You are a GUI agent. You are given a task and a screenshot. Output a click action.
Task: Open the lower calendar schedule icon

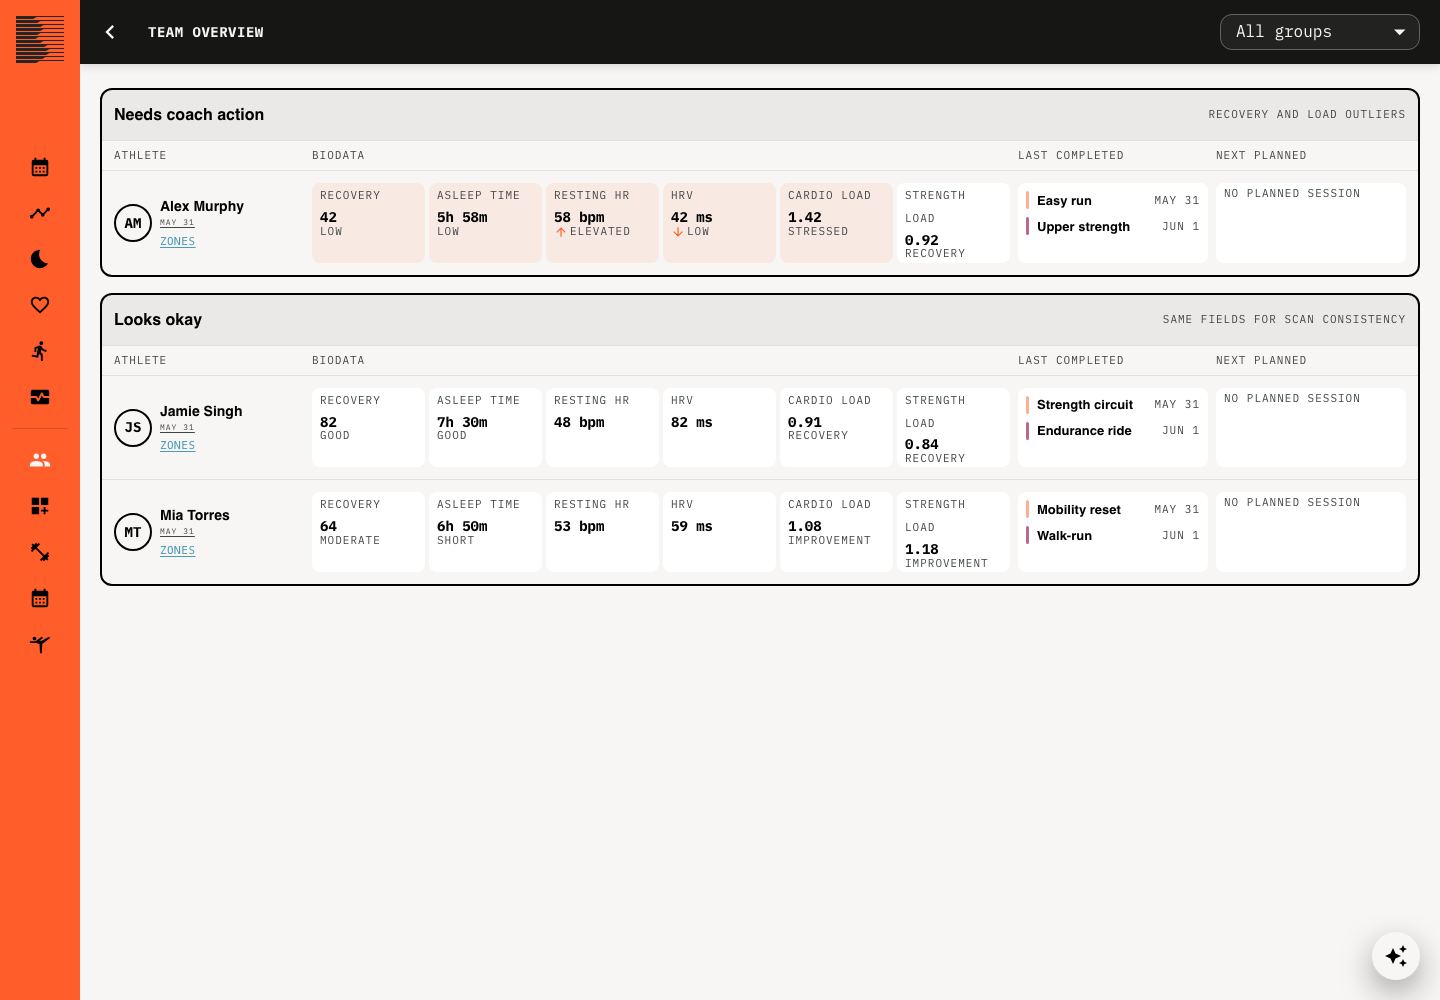pyautogui.click(x=40, y=598)
